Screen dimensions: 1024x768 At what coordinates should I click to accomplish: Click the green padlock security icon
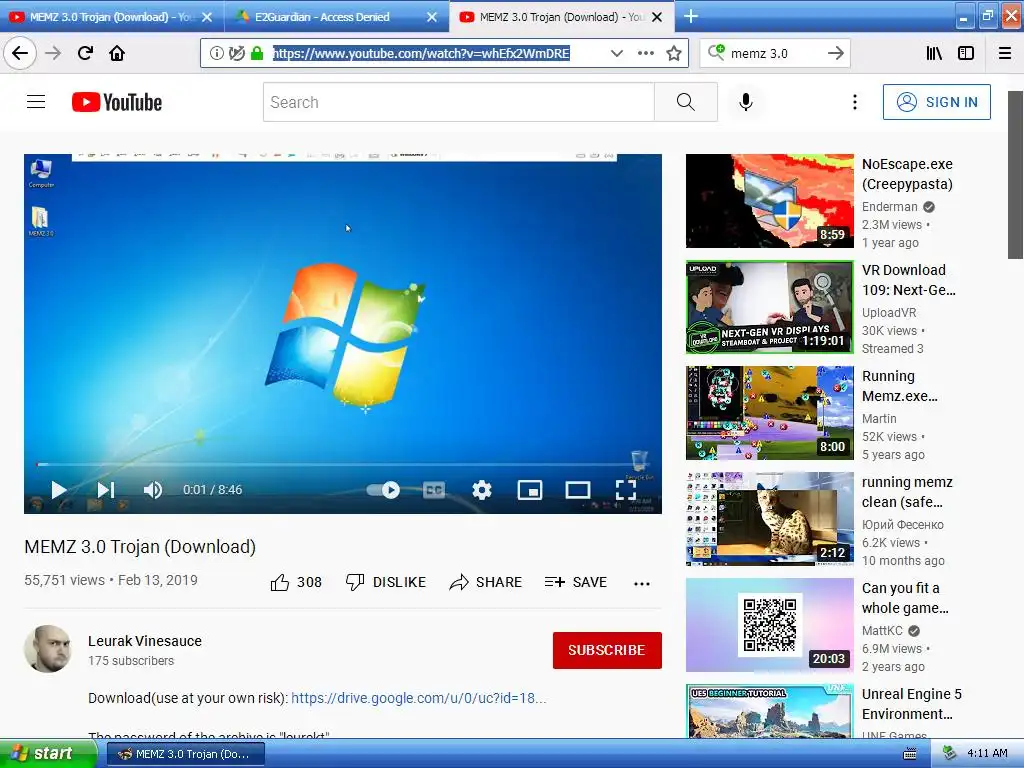coord(257,53)
